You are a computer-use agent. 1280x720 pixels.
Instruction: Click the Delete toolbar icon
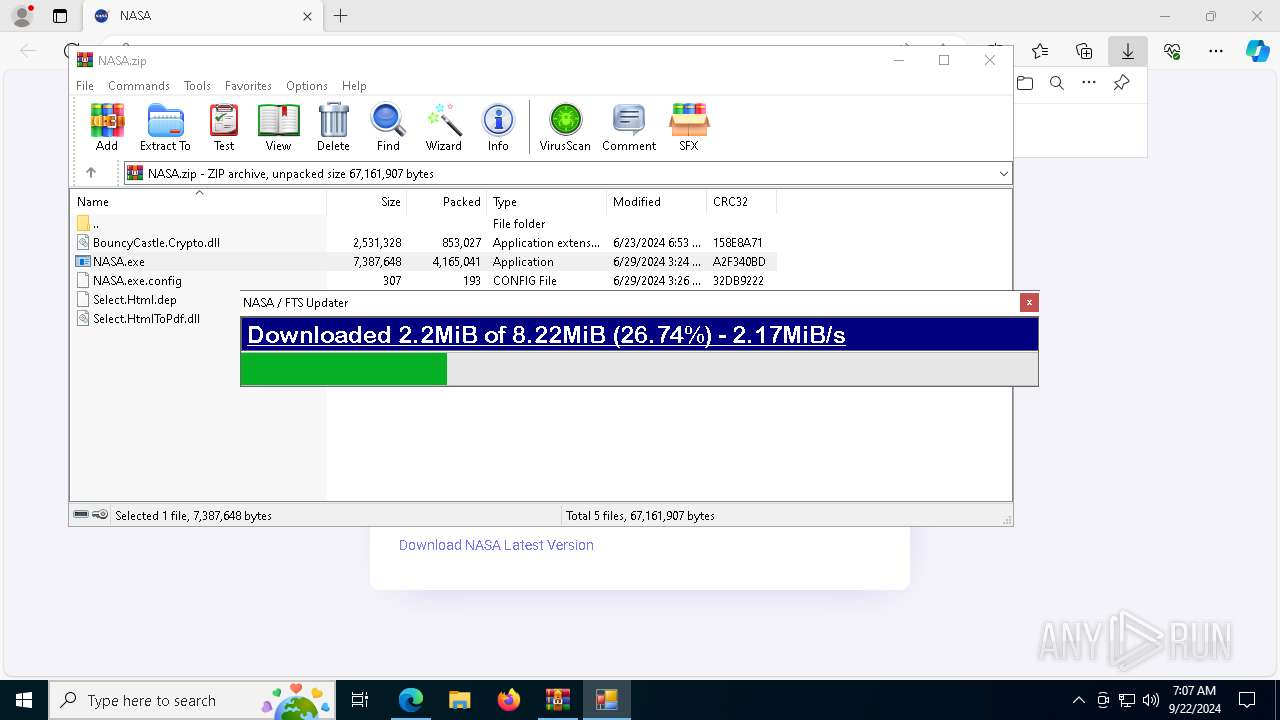coord(333,127)
